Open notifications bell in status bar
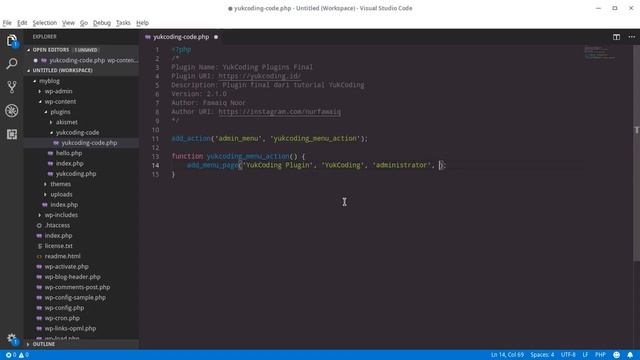The height and width of the screenshot is (360, 640). tap(630, 355)
